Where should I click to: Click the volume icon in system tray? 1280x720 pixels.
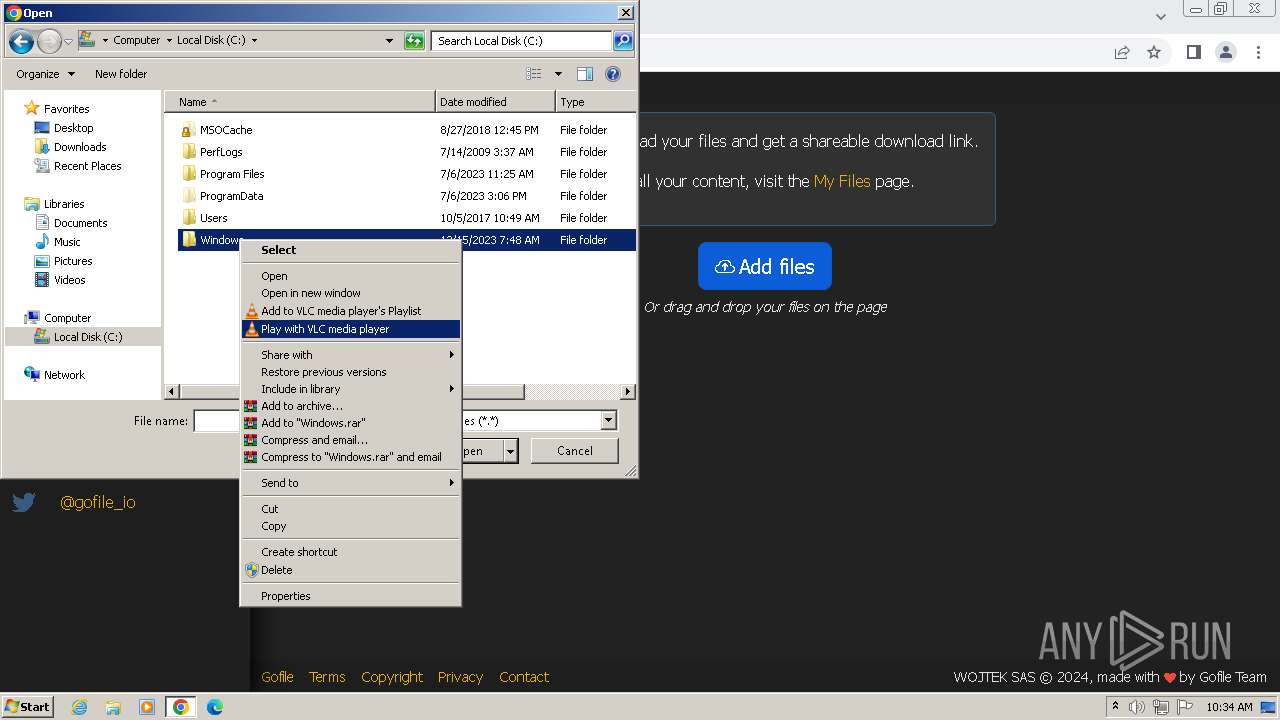coord(1137,707)
